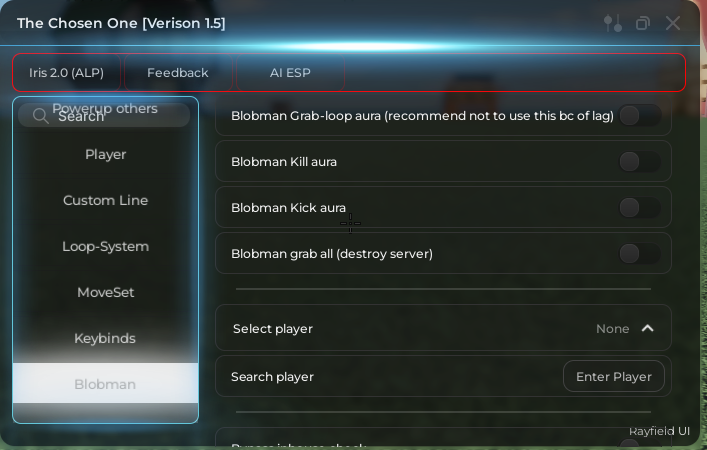Viewport: 707px width, 450px height.
Task: Click the window restore icon in title bar
Action: click(x=643, y=23)
